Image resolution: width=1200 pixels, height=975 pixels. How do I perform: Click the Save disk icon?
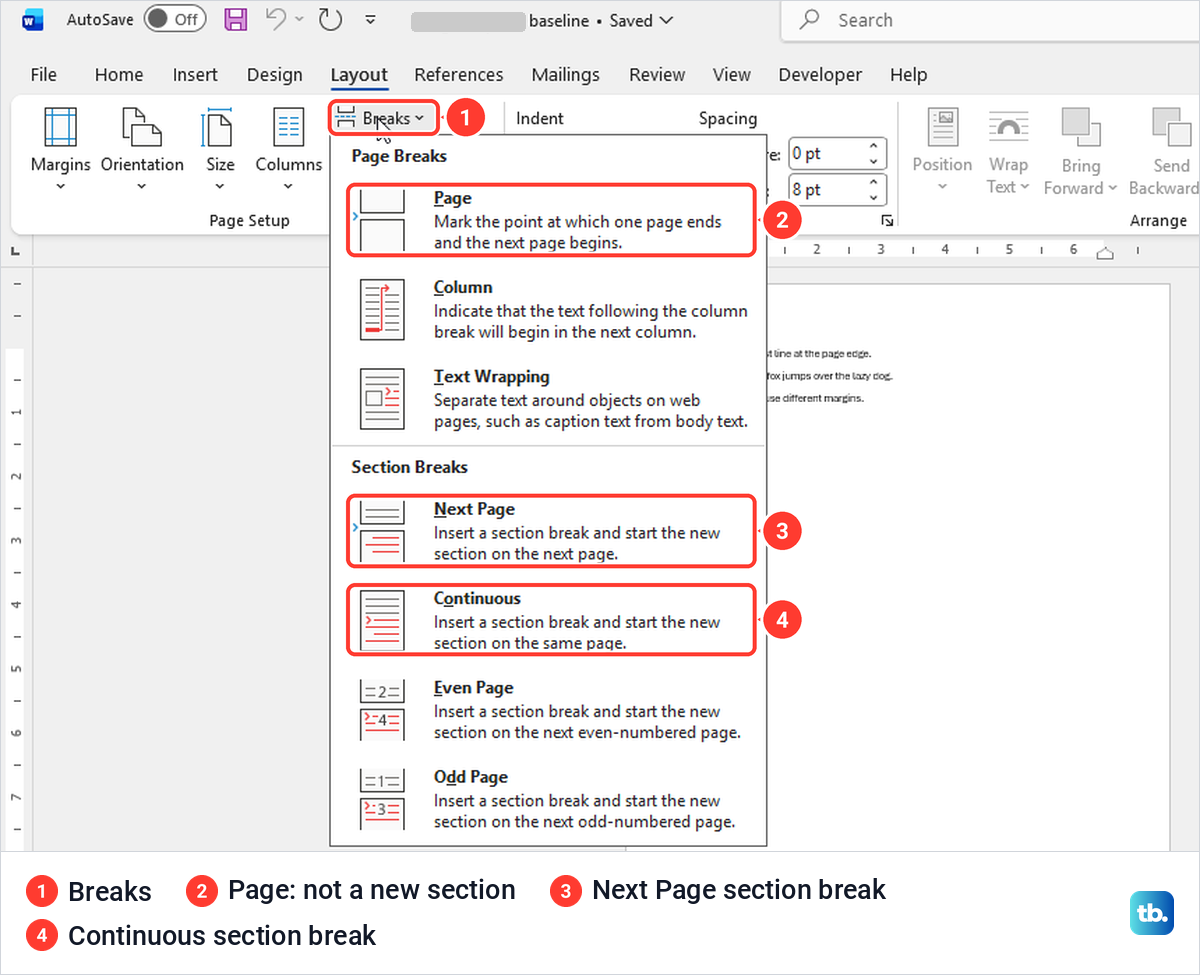[x=236, y=19]
